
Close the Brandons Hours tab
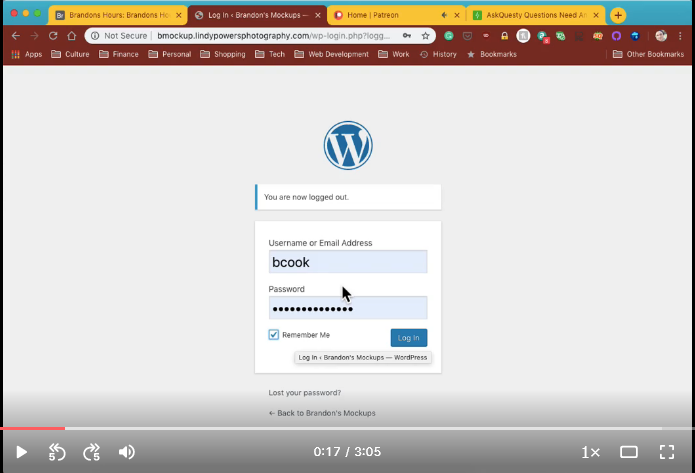(179, 15)
